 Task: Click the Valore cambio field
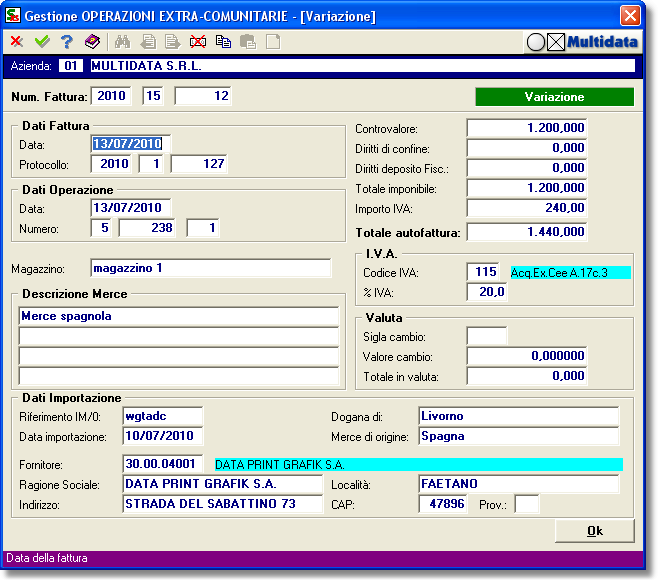pos(527,356)
